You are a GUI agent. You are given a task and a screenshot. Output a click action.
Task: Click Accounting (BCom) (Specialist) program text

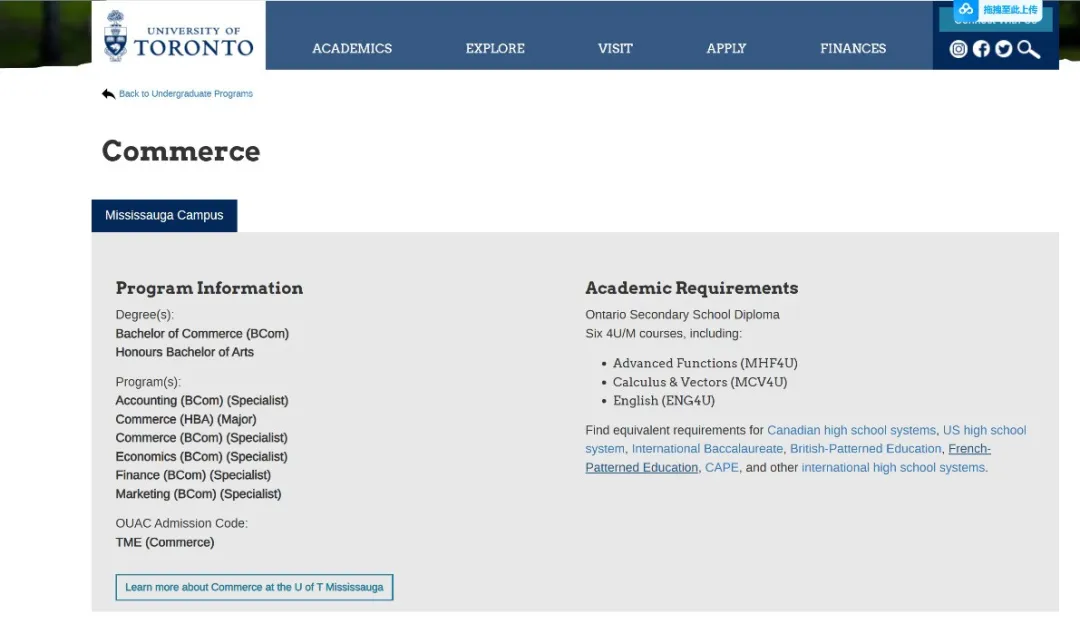tap(202, 401)
